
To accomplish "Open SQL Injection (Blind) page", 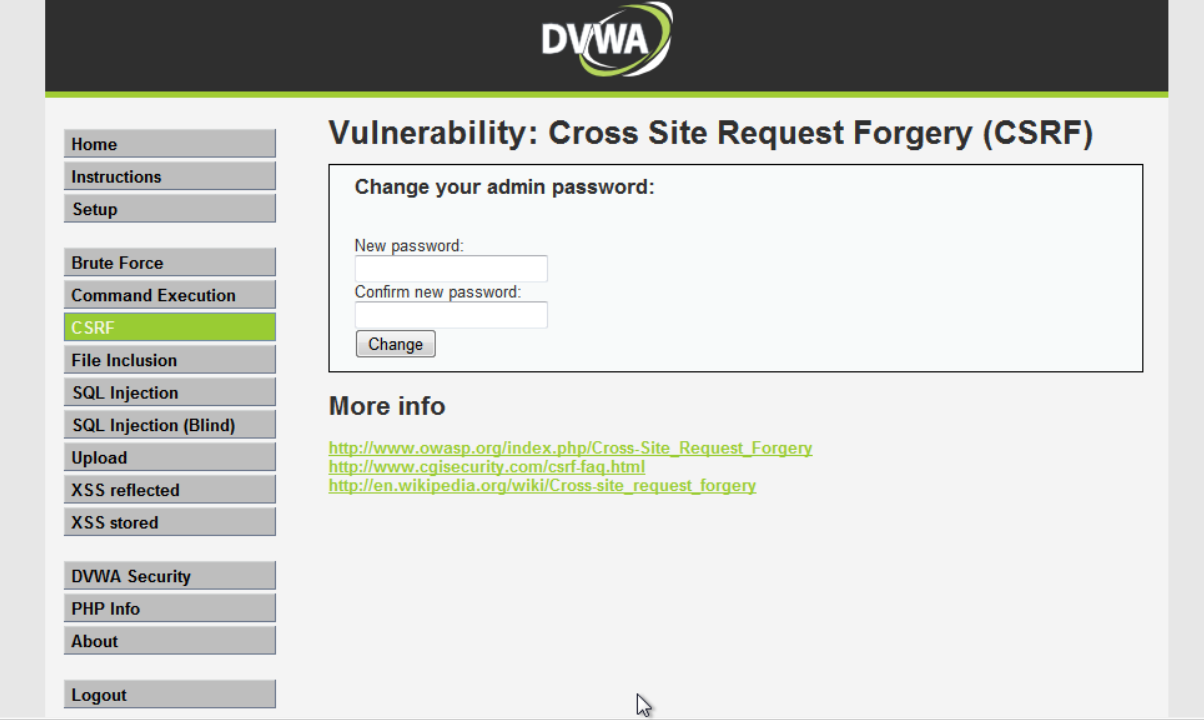I will click(169, 425).
